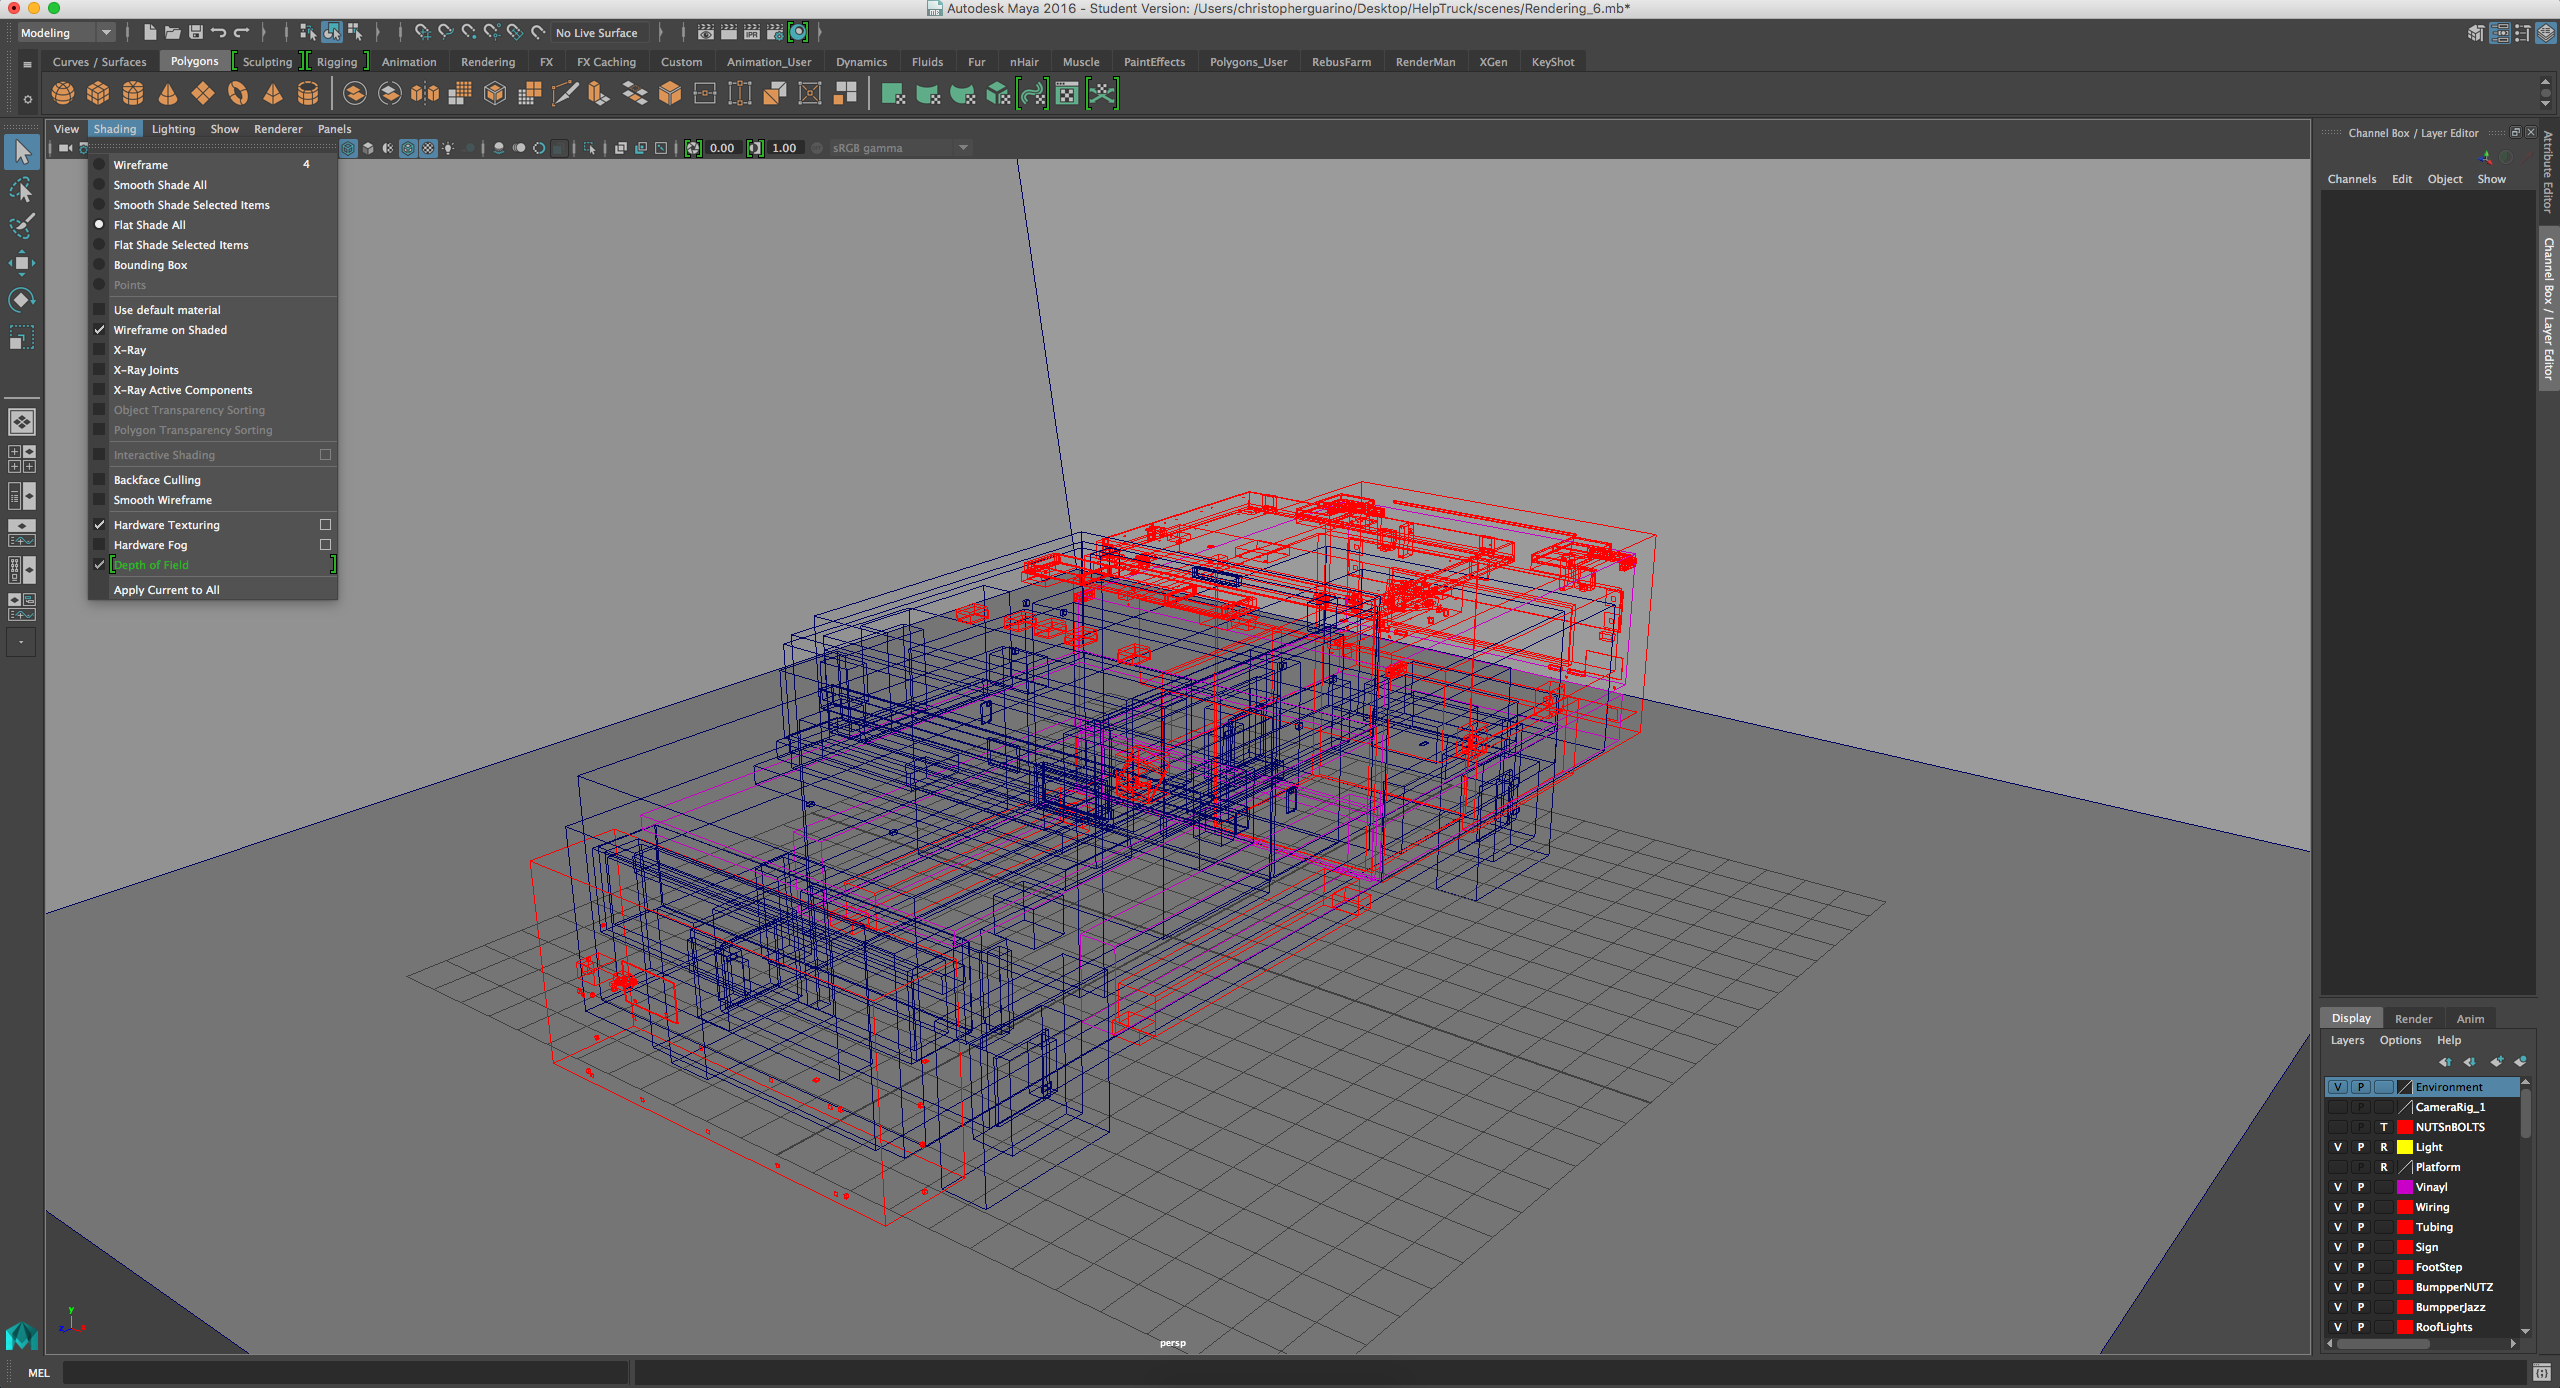Select the Lasso selection tool
The width and height of the screenshot is (2560, 1388).
coord(22,190)
